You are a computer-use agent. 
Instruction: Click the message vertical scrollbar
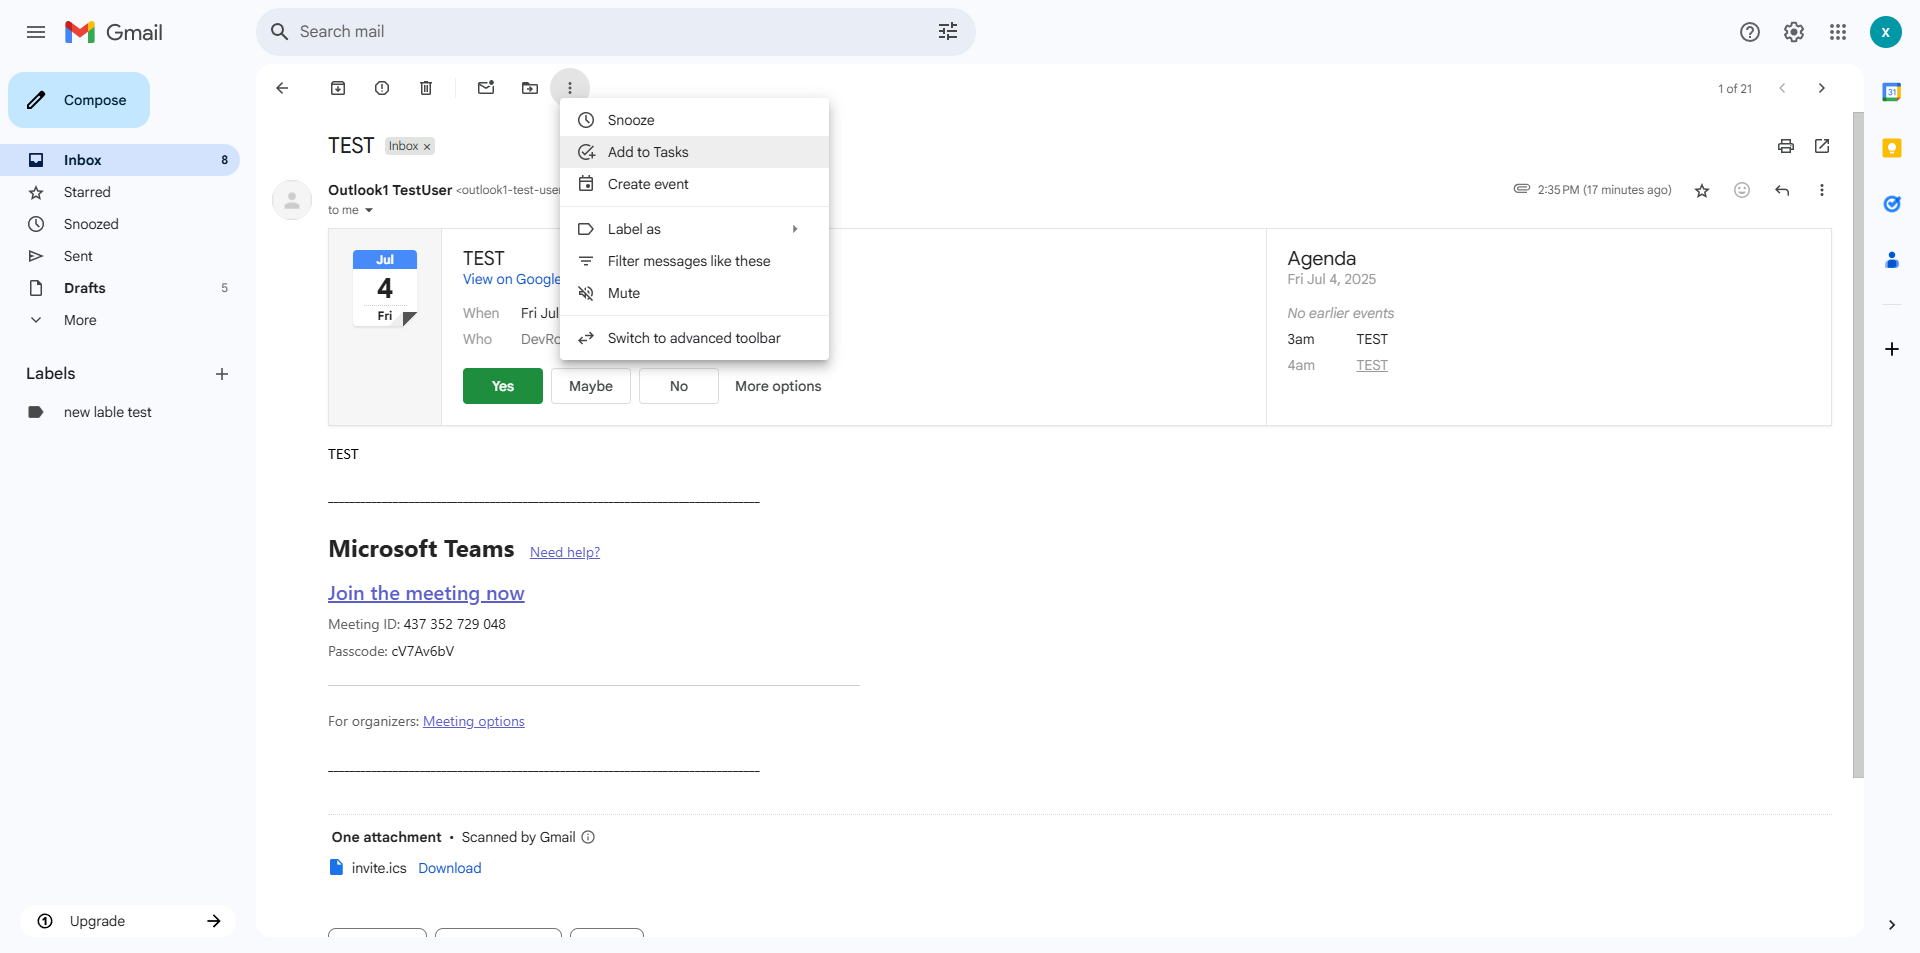[1858, 444]
